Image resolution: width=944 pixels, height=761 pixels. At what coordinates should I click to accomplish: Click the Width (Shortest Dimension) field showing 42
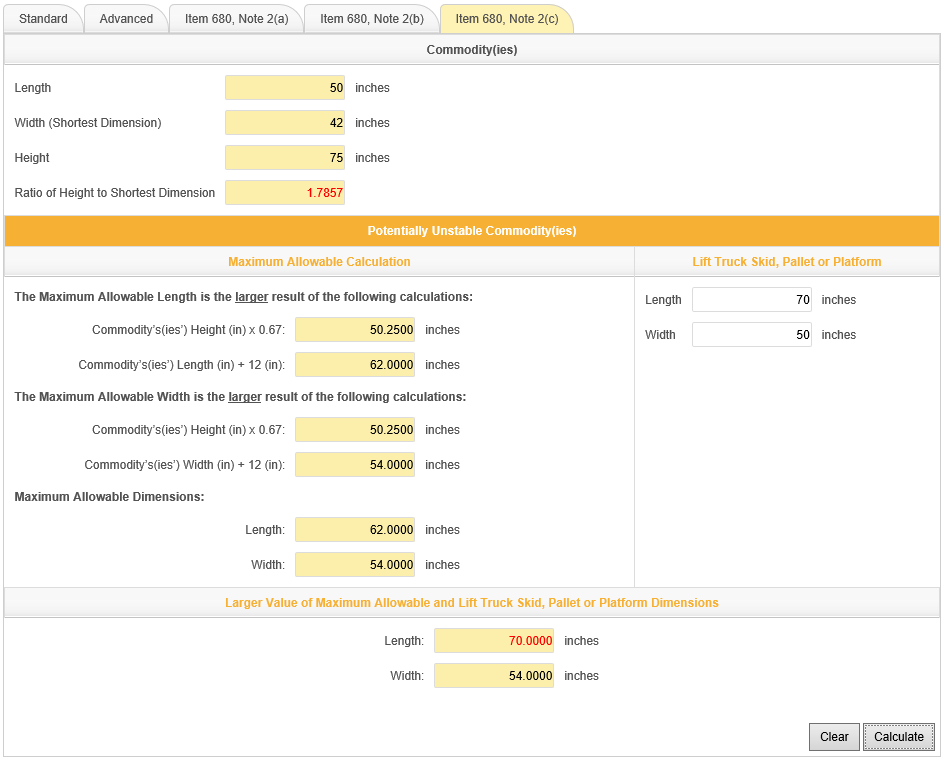point(285,123)
